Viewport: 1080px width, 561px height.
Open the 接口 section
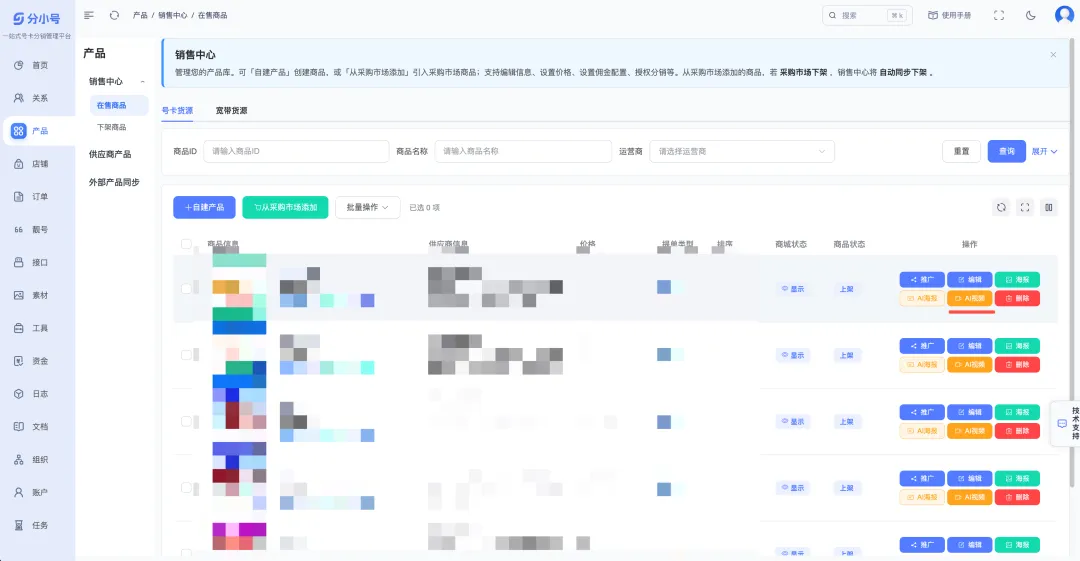click(38, 263)
